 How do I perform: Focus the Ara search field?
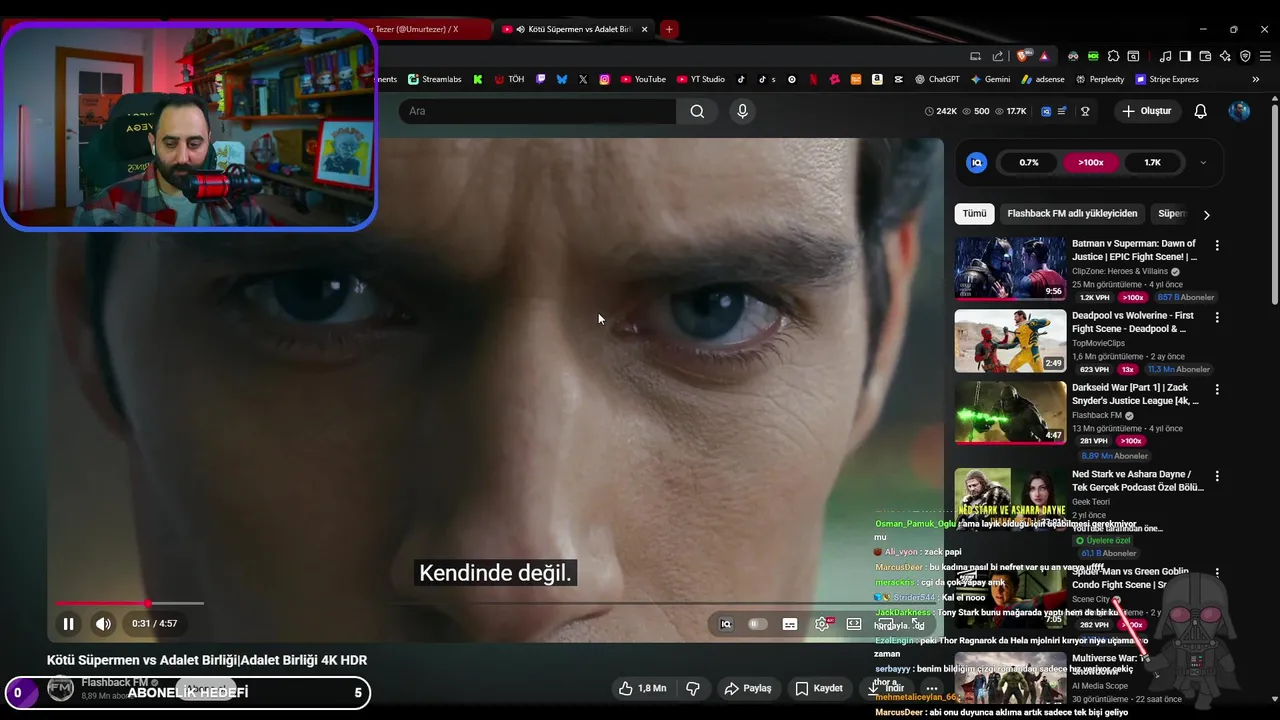click(538, 111)
